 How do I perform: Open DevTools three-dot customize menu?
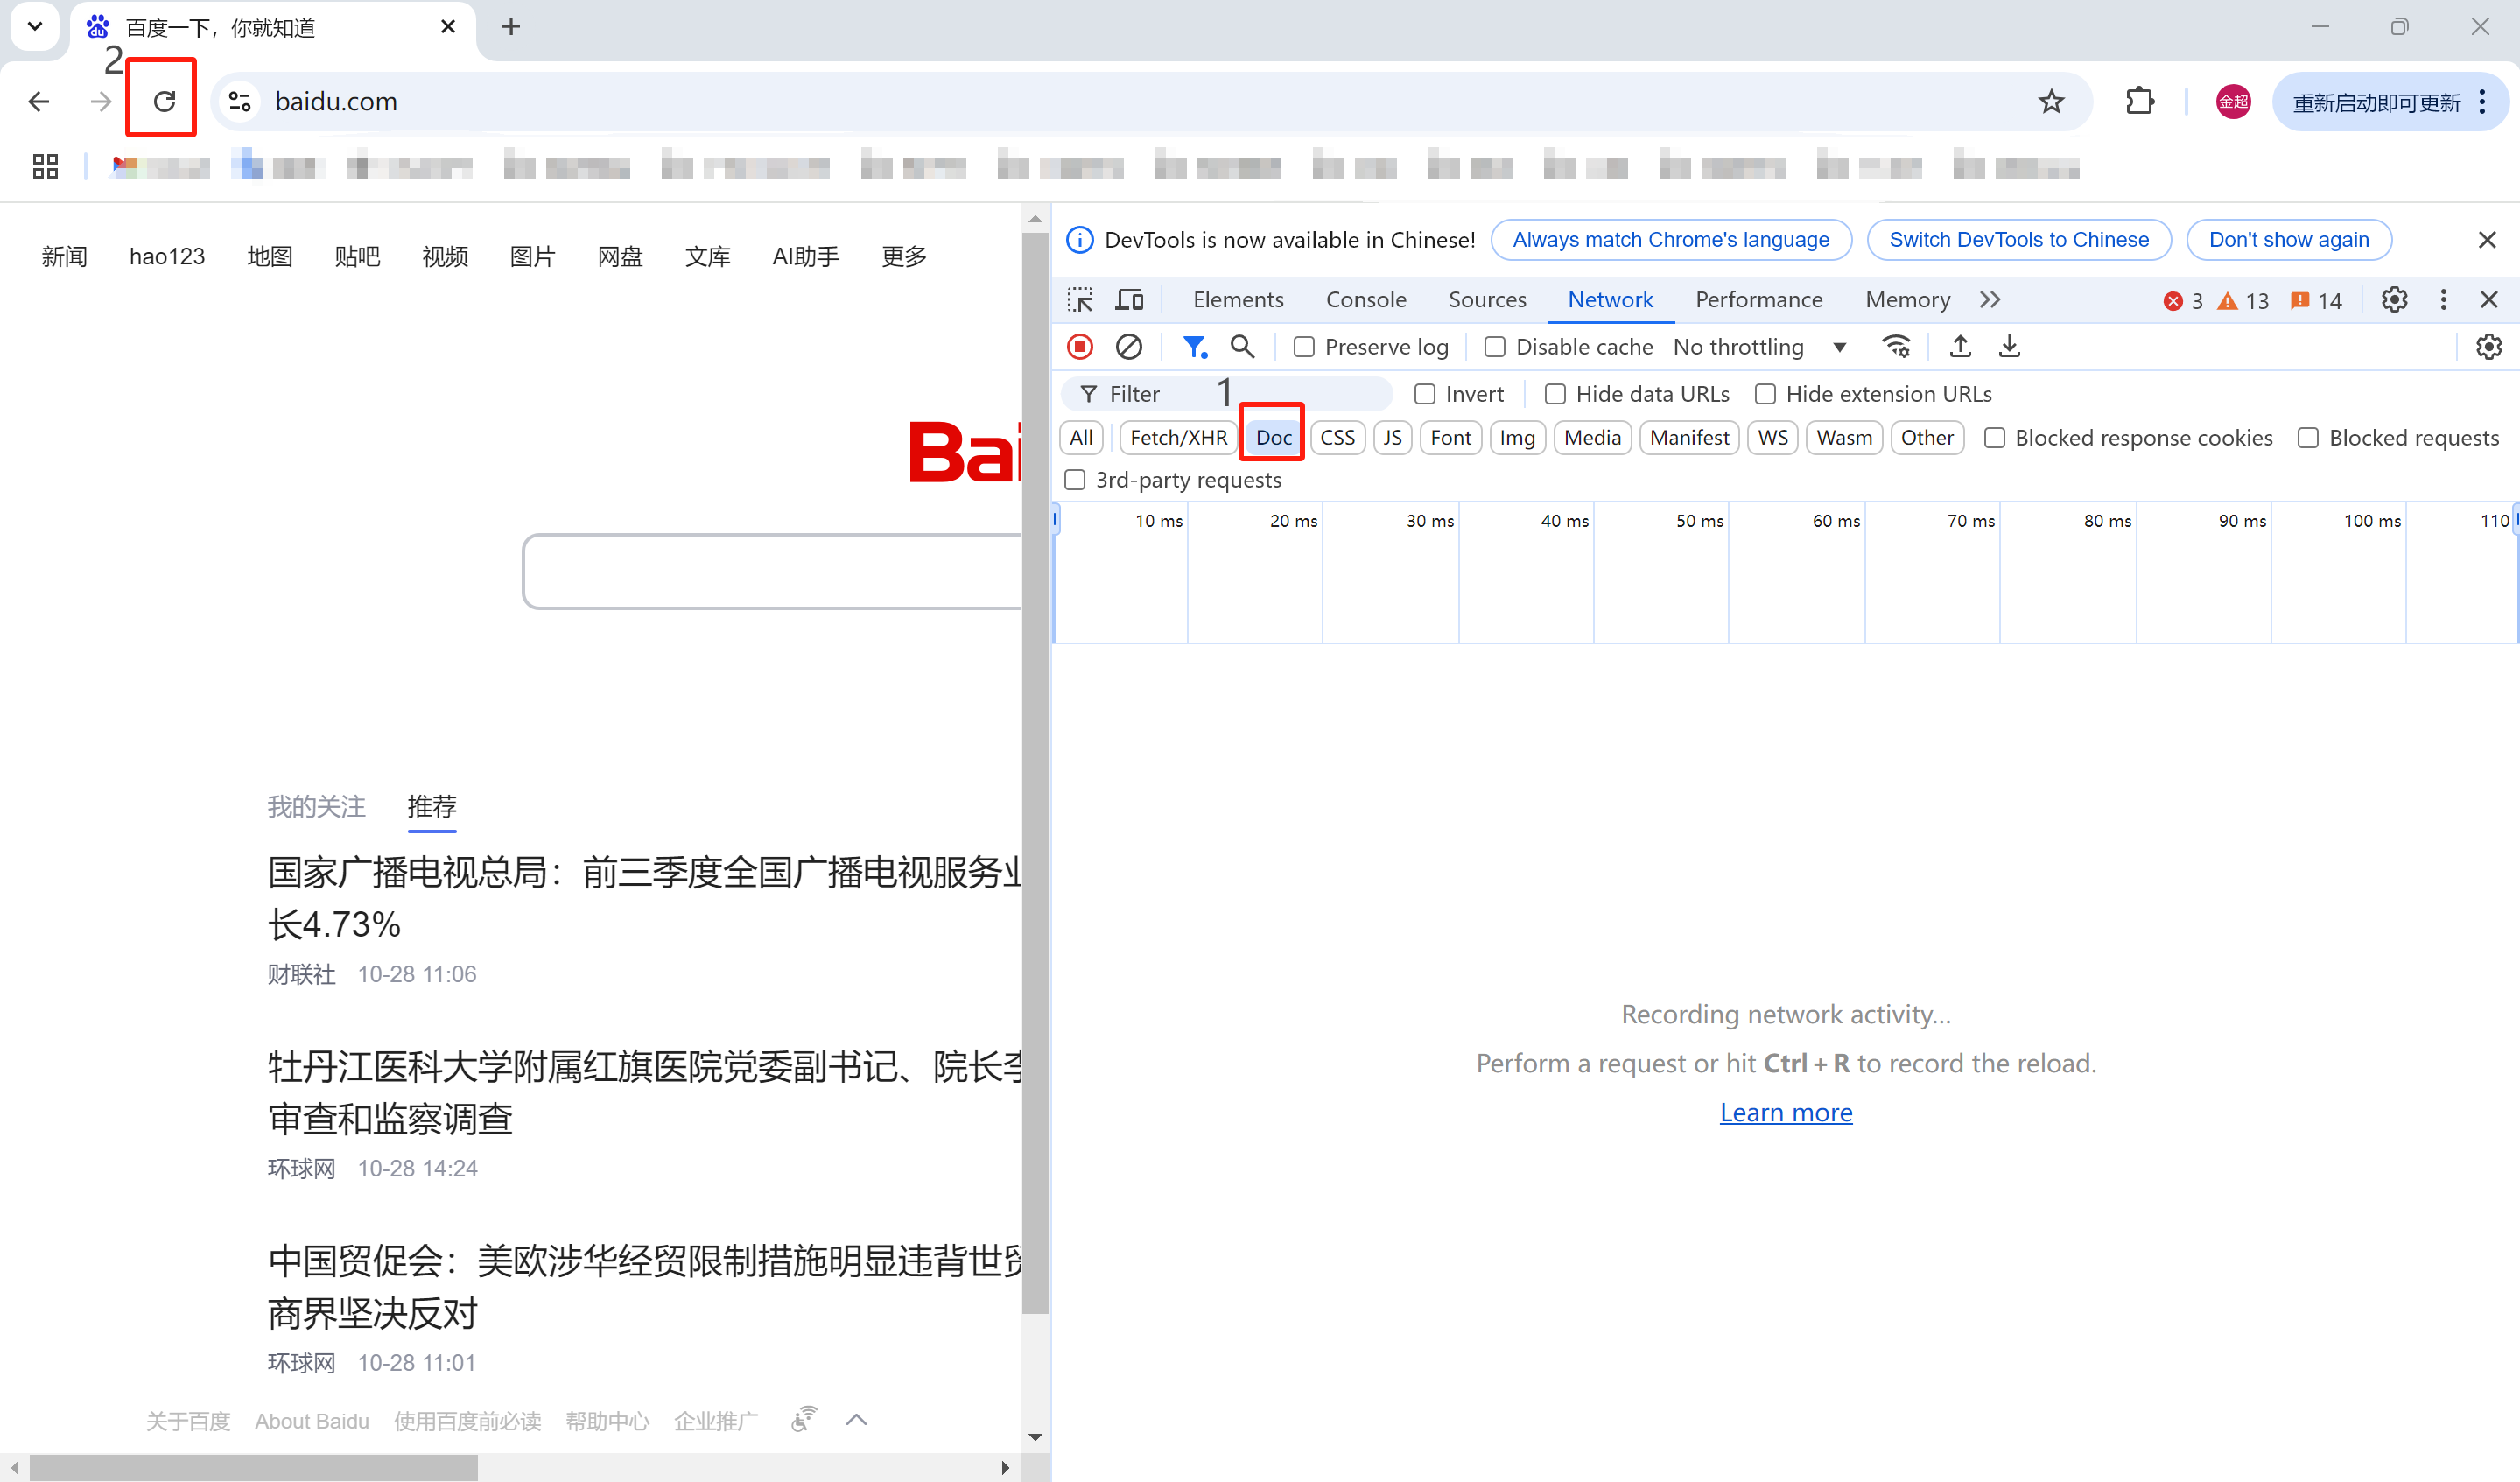[x=2443, y=299]
